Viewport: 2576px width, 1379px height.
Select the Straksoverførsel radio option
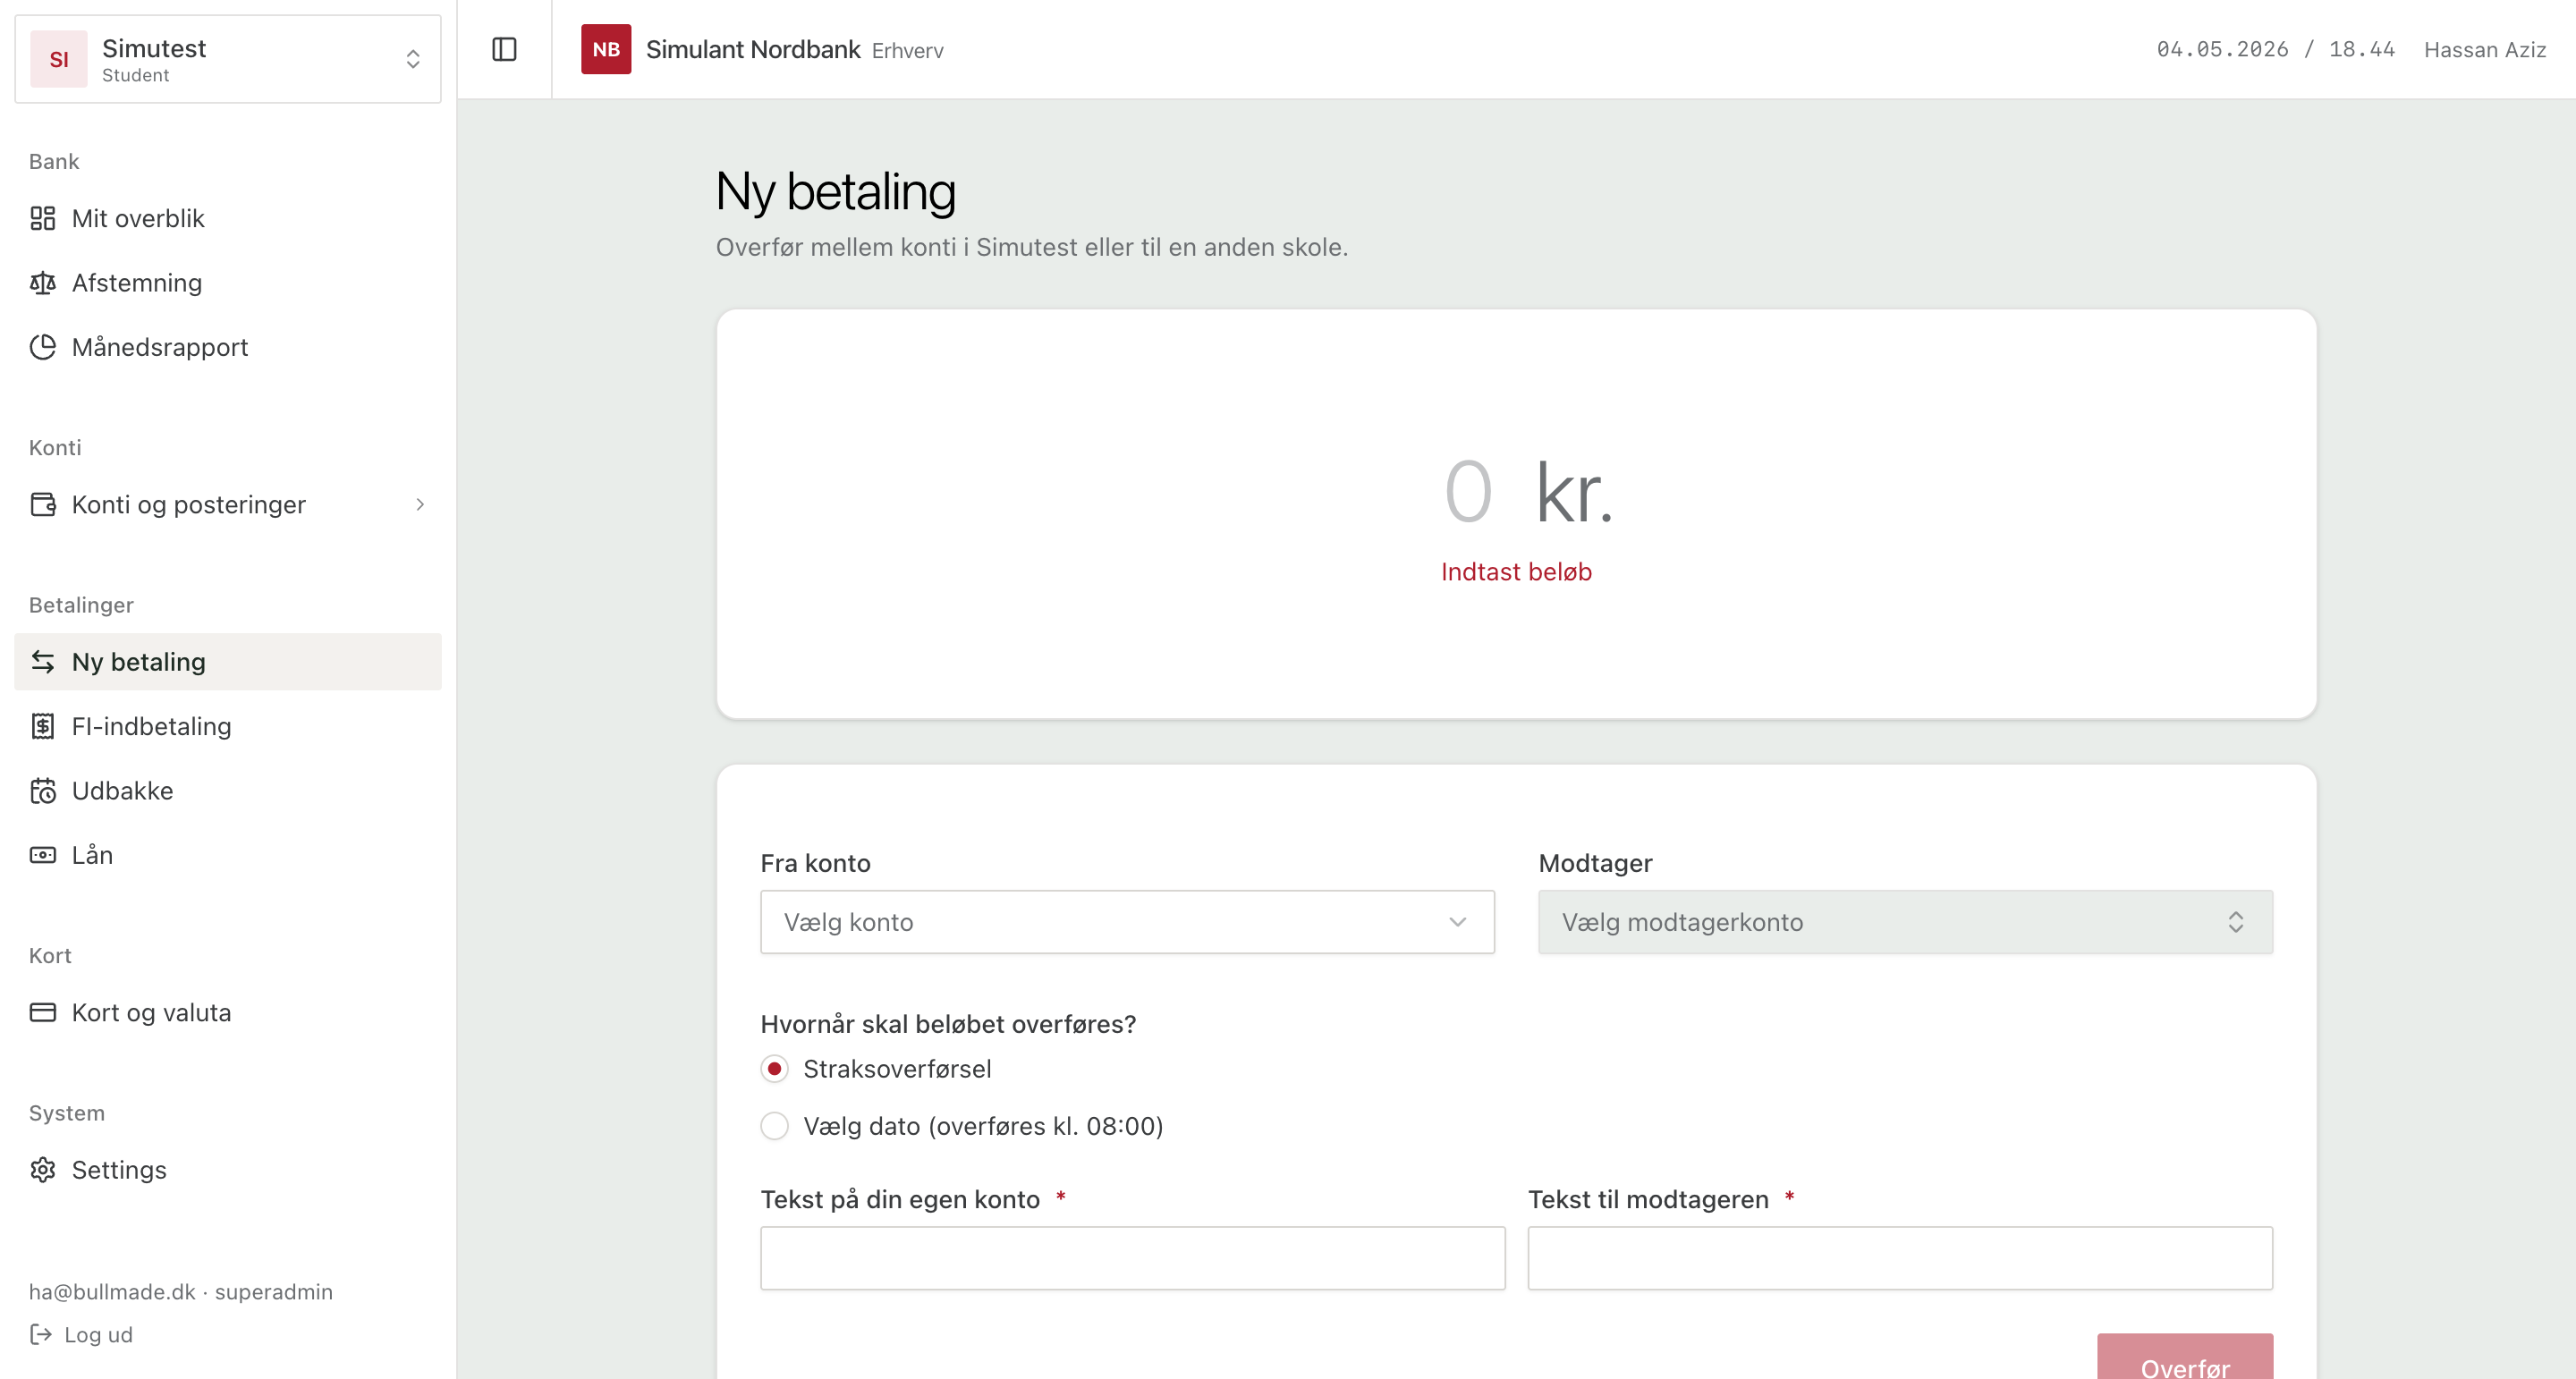point(774,1069)
